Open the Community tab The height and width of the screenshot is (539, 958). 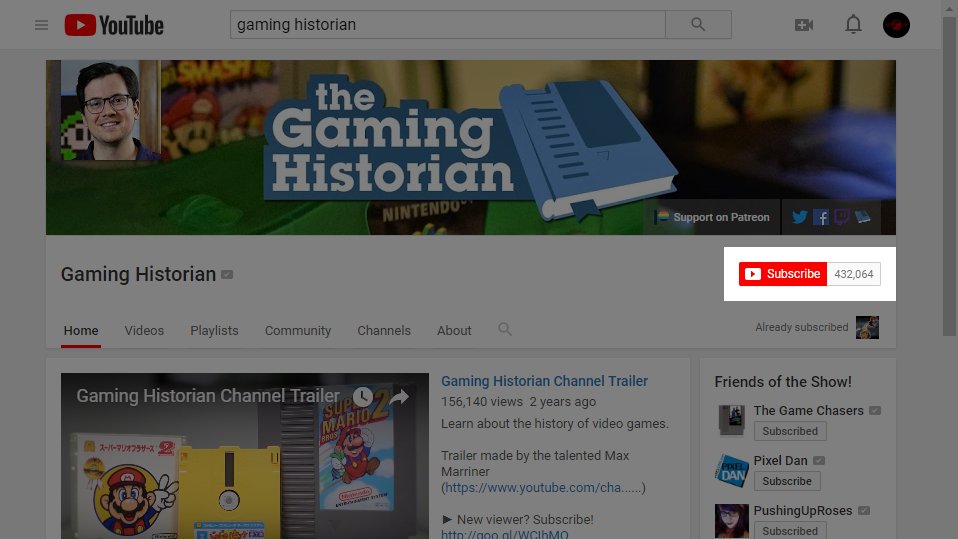(x=298, y=331)
